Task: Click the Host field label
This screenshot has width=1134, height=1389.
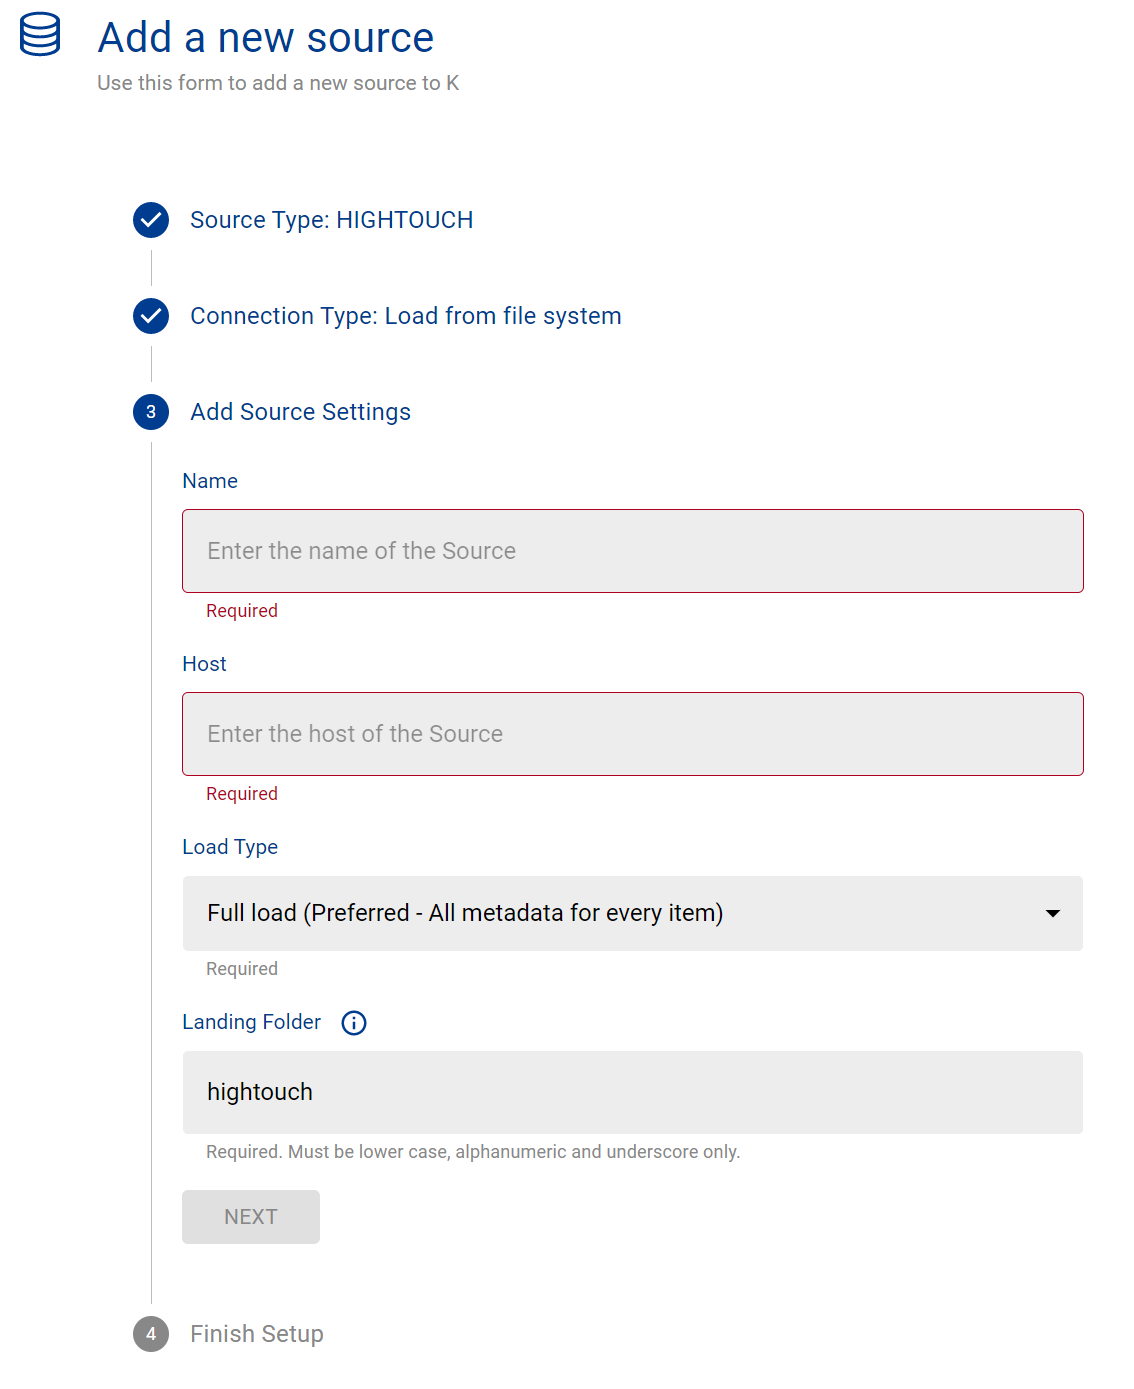Action: click(204, 664)
